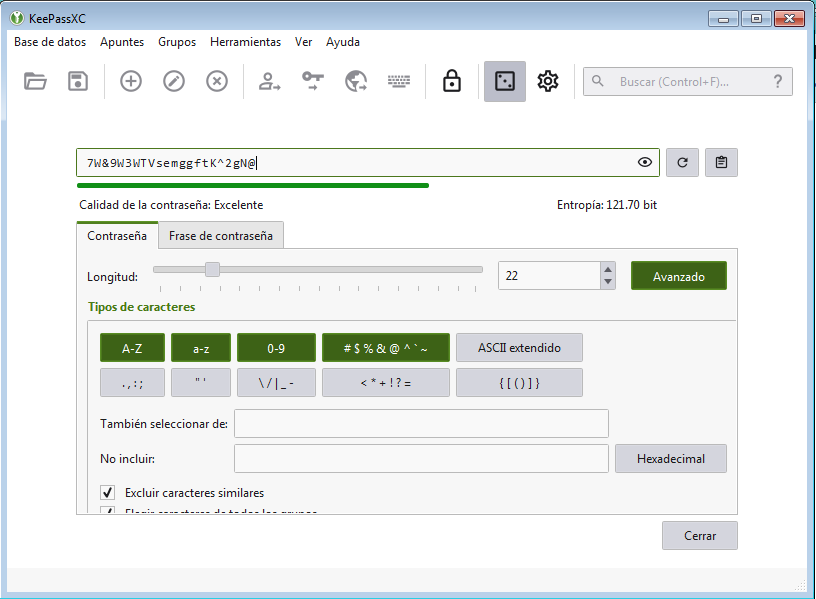The image size is (816, 599).
Task: Open search help question mark
Action: click(777, 81)
